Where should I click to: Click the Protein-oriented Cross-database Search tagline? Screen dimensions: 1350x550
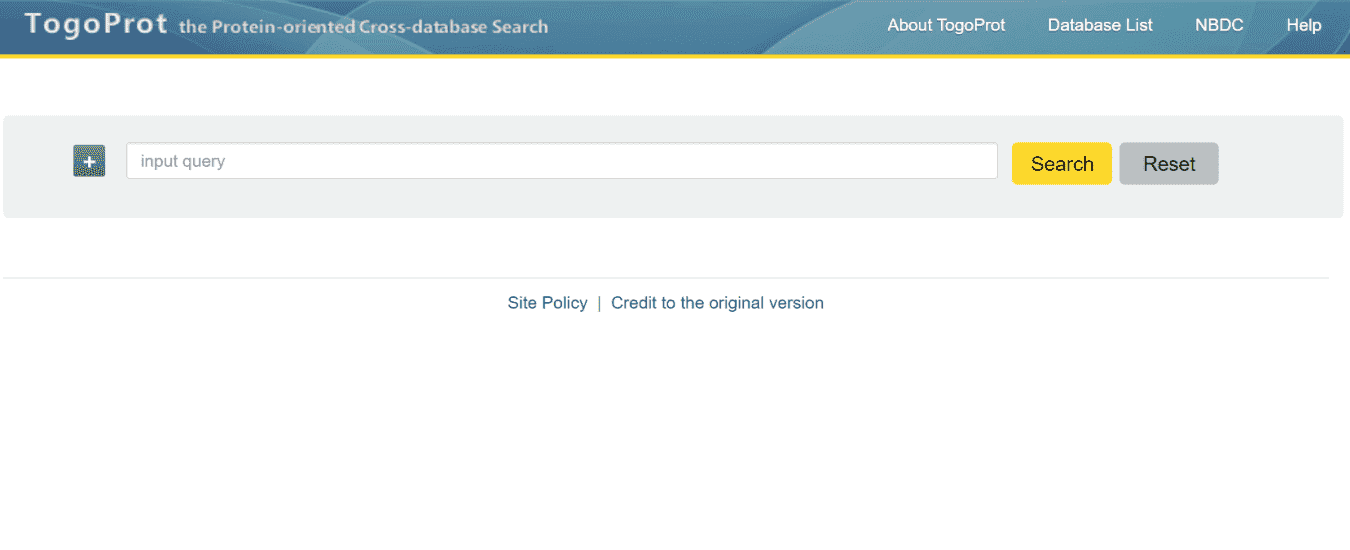point(363,27)
